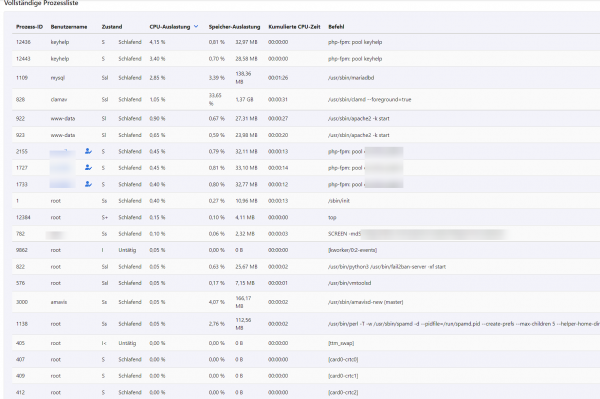The width and height of the screenshot is (600, 399).
Task: Sort by Befehl column header
Action: click(336, 27)
